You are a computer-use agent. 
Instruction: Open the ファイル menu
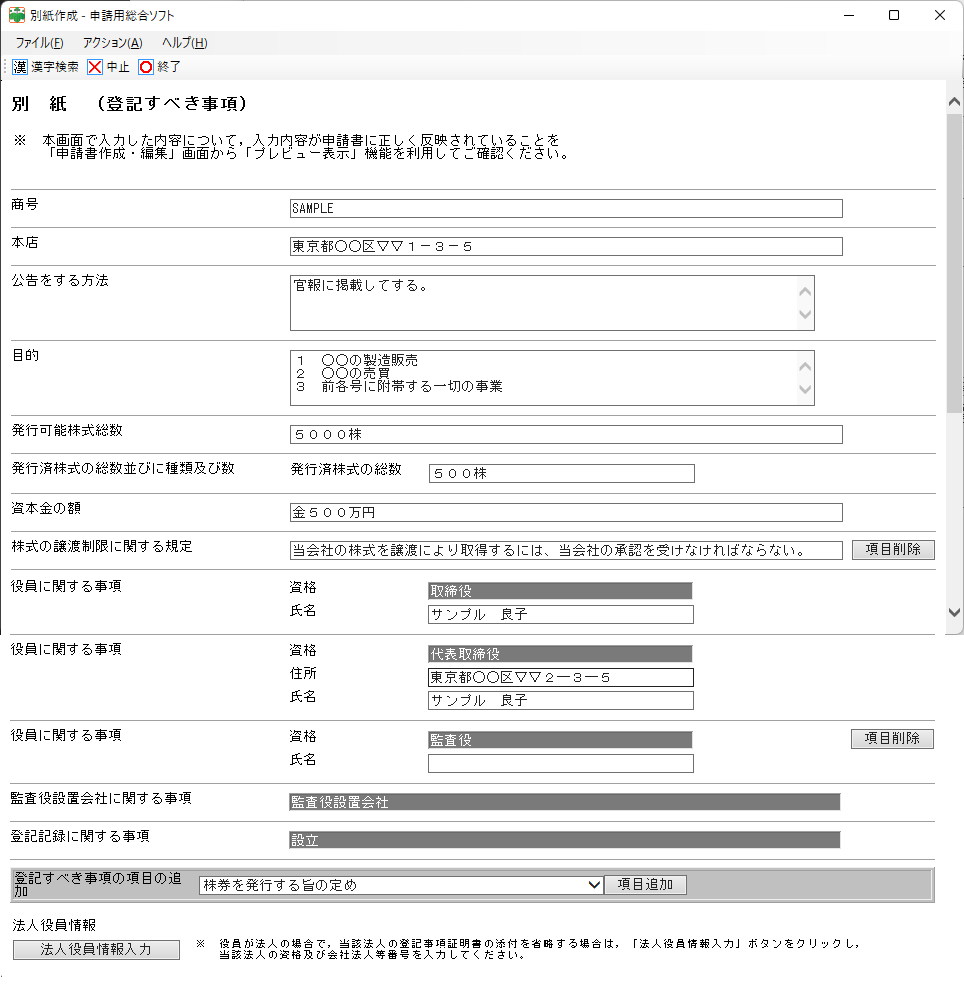(39, 43)
